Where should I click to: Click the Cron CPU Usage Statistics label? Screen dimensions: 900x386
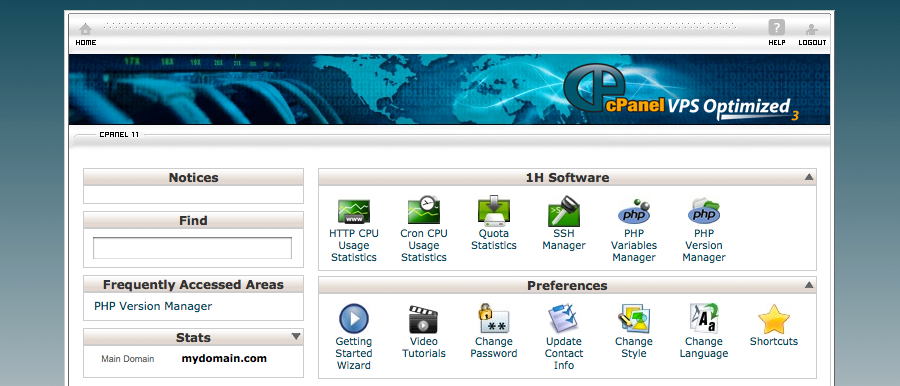[424, 245]
